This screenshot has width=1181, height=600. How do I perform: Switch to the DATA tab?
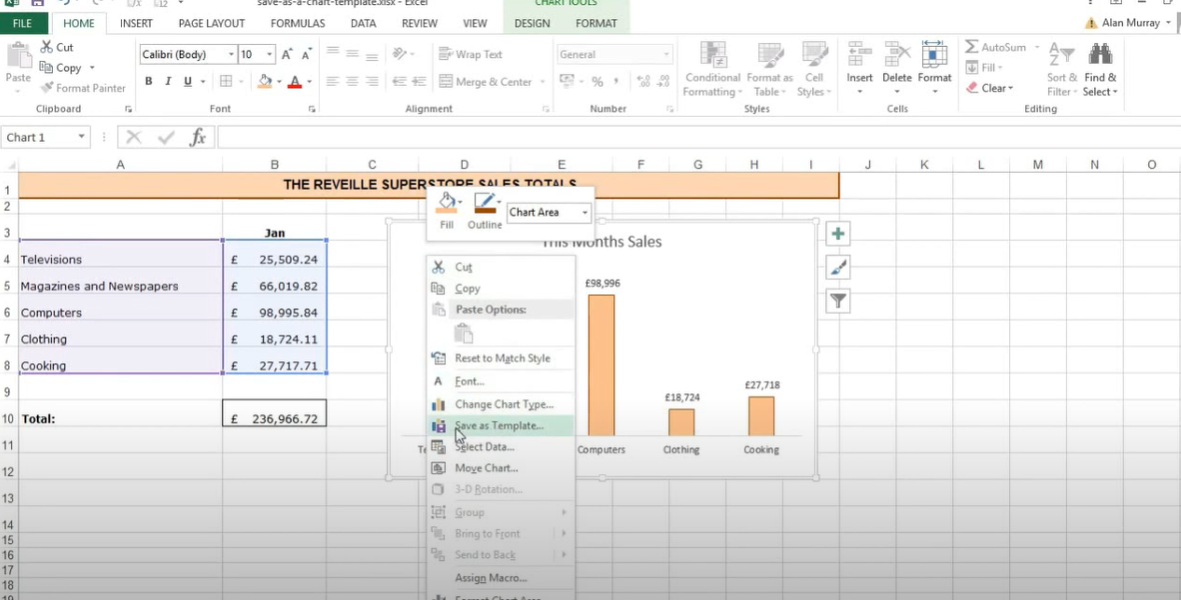tap(363, 23)
